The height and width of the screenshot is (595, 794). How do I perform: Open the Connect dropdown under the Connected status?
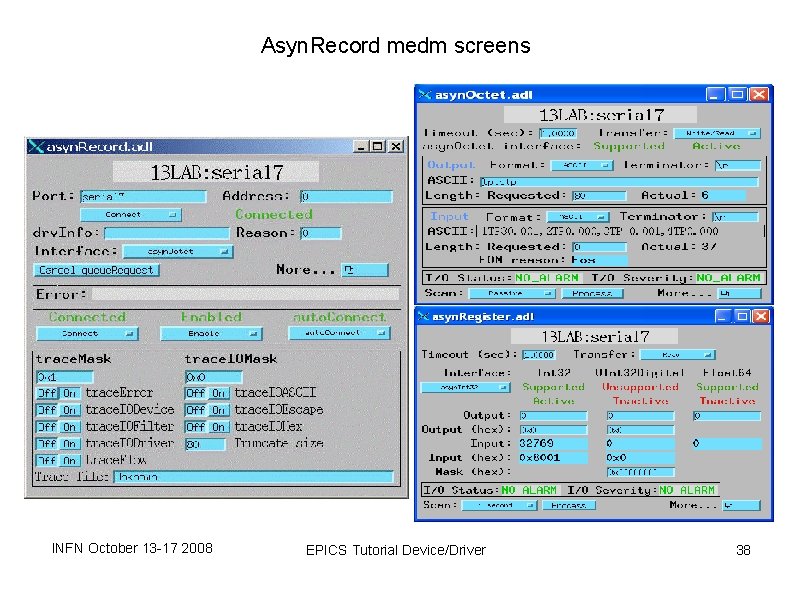click(87, 334)
